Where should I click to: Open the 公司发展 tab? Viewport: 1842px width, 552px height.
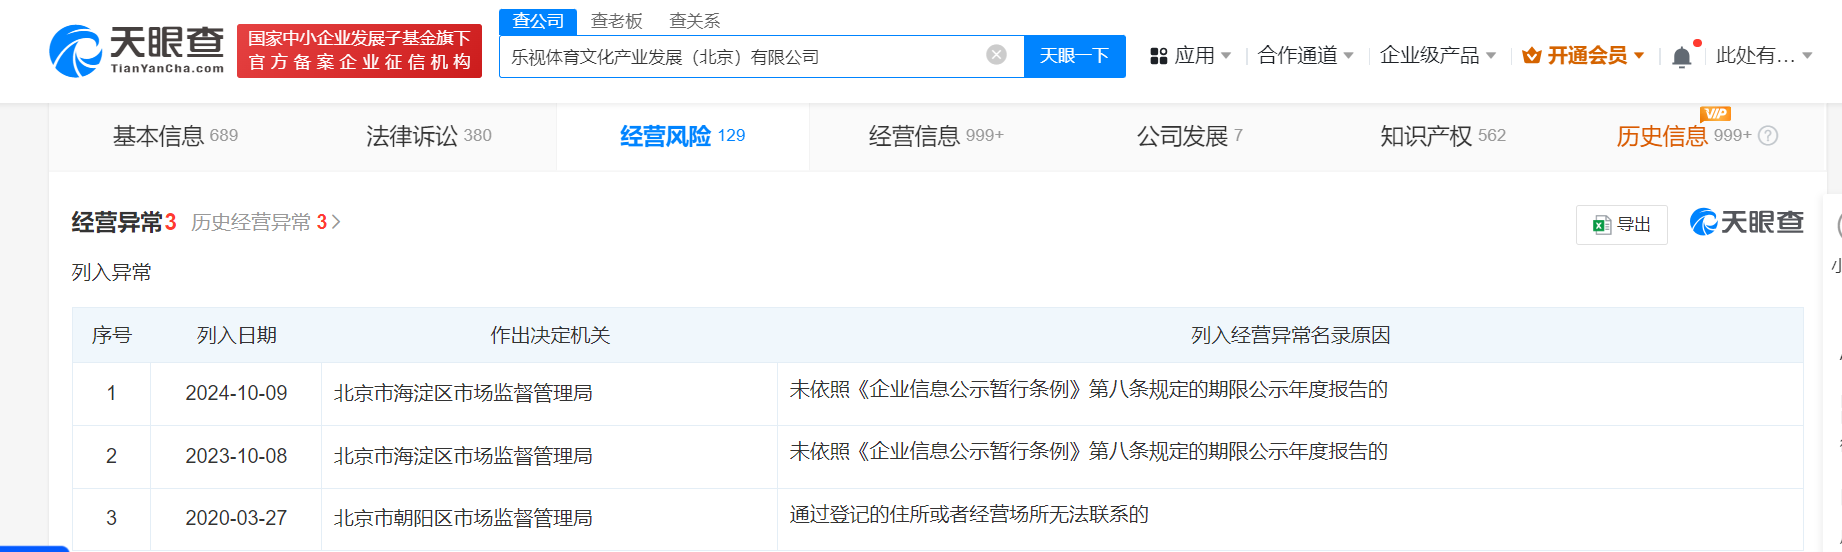point(1189,136)
